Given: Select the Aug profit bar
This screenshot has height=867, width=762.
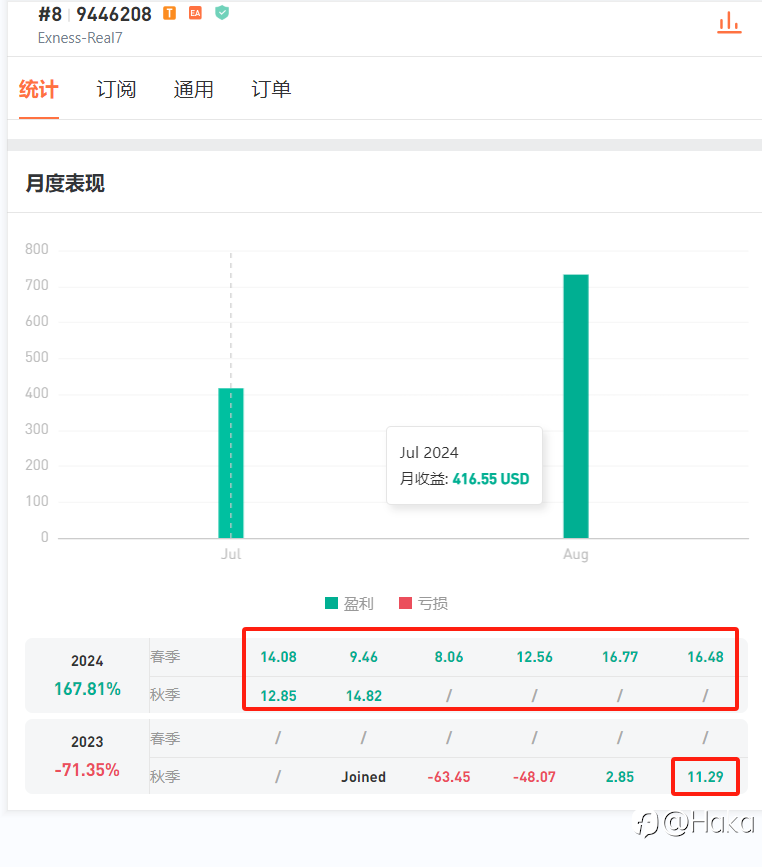Looking at the screenshot, I should tap(576, 406).
